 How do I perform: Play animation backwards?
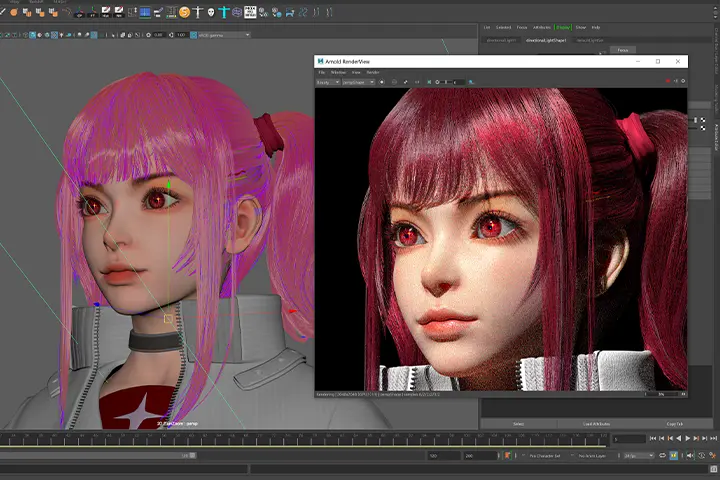coord(679,438)
